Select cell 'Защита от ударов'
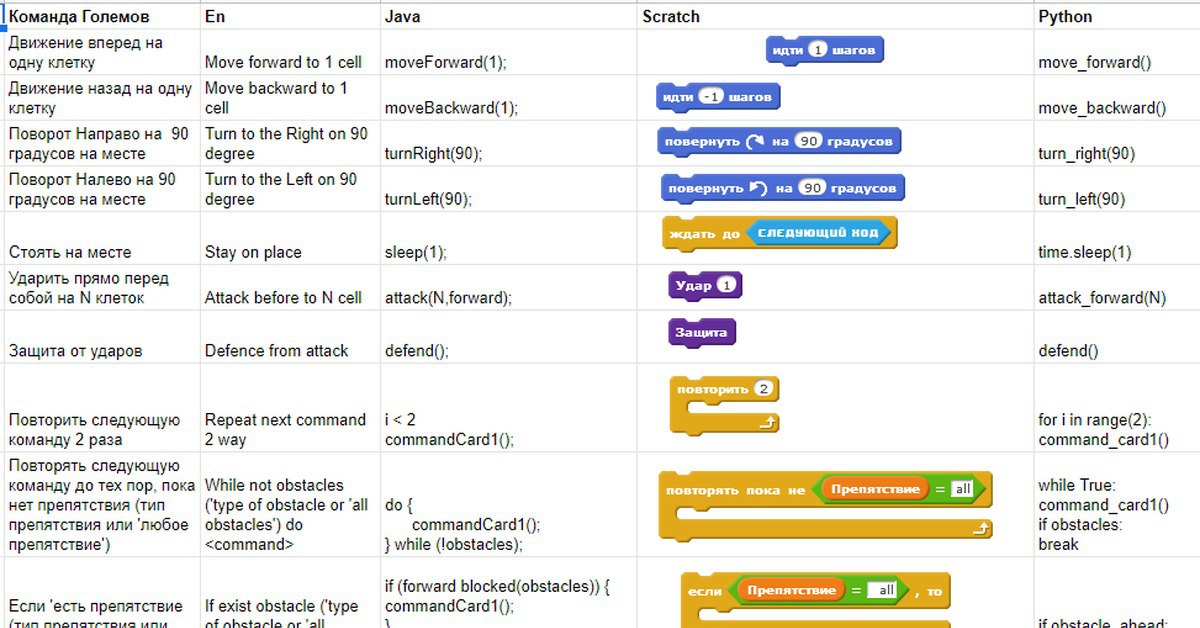The height and width of the screenshot is (628, 1200). 101,337
